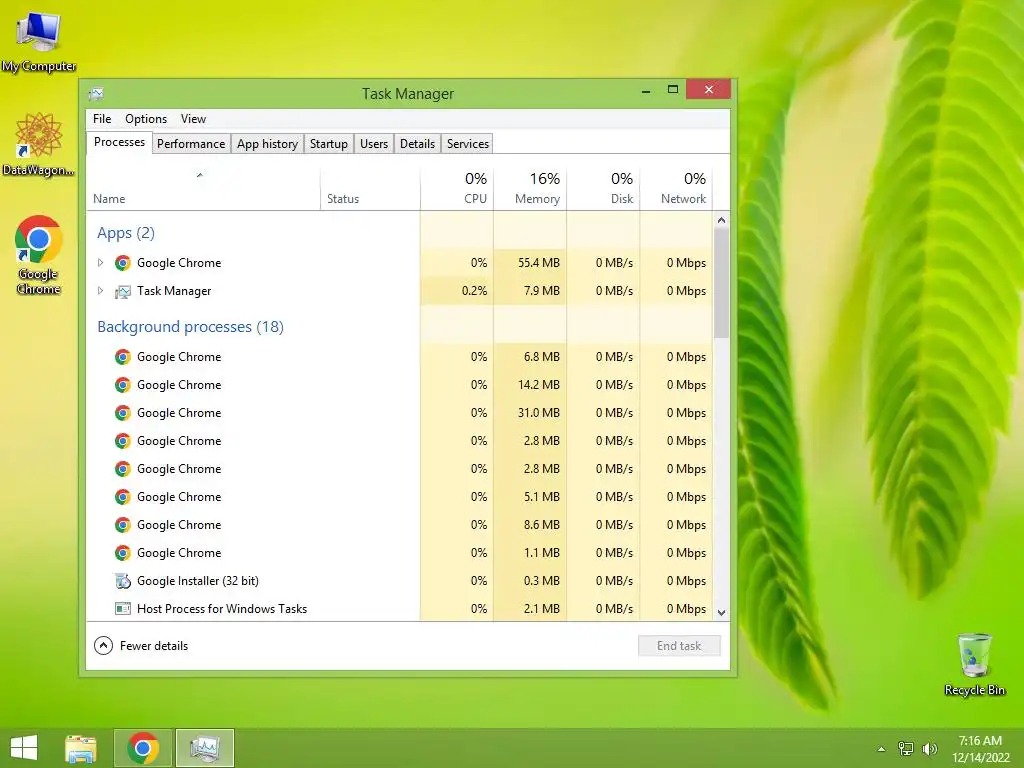
Task: Click Task Manager taskbar button
Action: point(205,748)
